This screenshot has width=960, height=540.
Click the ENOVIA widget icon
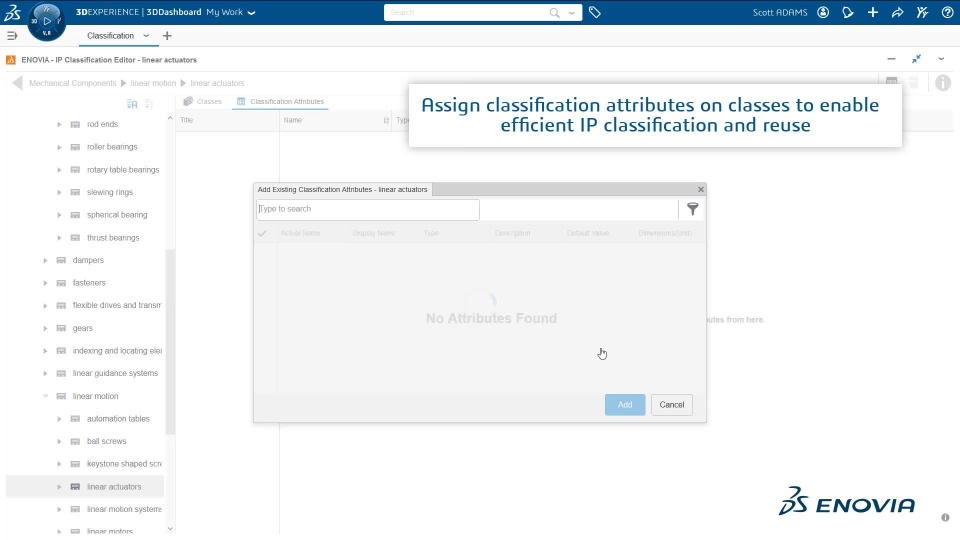(x=10, y=60)
